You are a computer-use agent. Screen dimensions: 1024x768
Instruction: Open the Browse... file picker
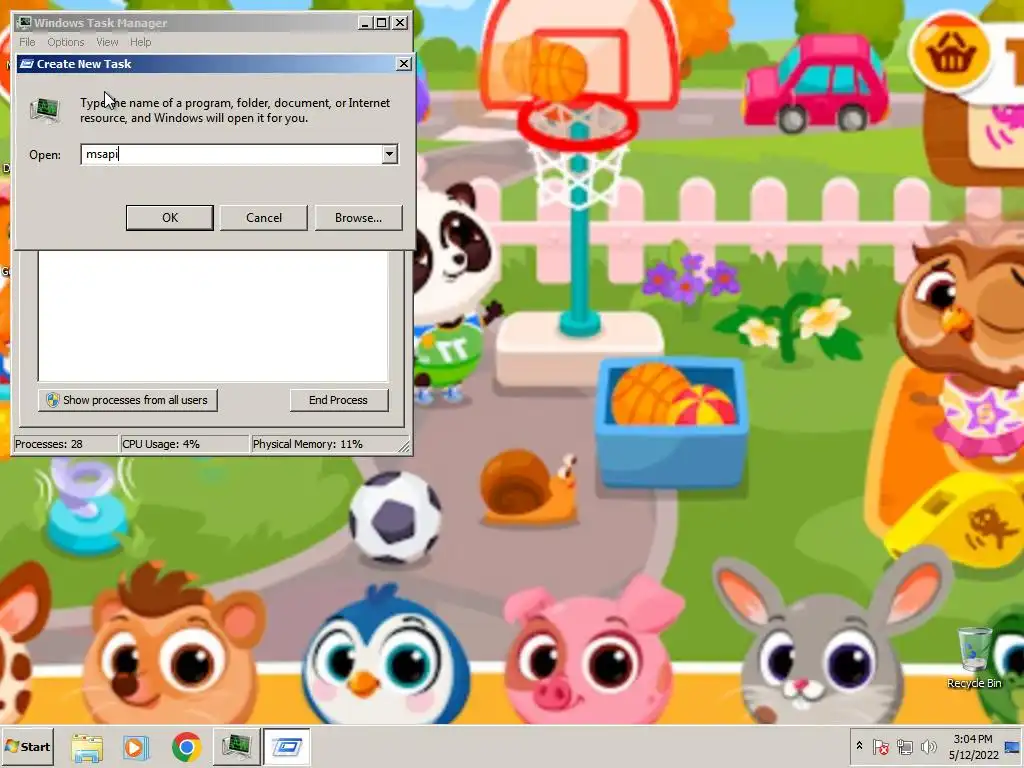(x=359, y=217)
